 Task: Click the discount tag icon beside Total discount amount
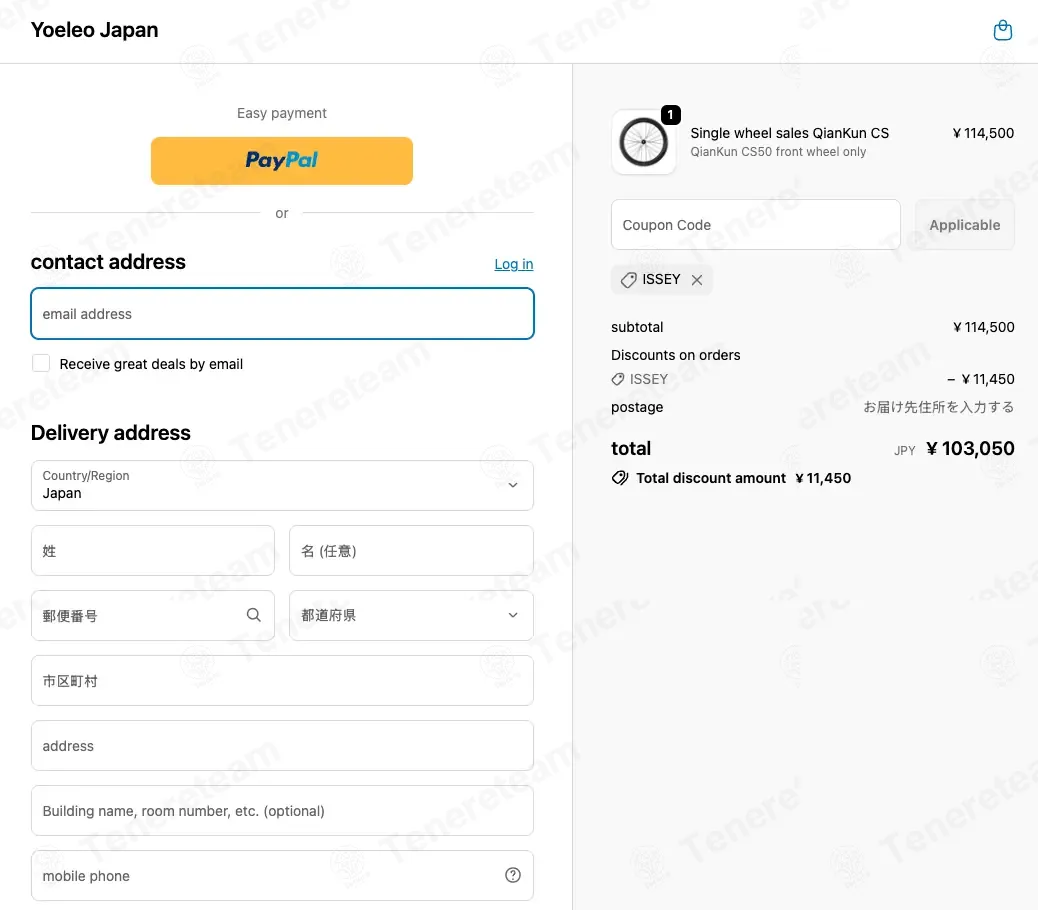620,478
